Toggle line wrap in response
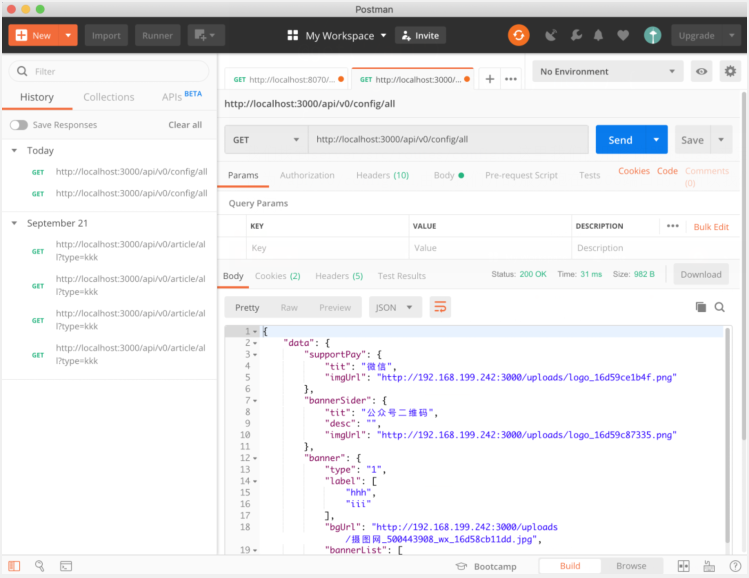The width and height of the screenshot is (749, 578). click(x=440, y=307)
